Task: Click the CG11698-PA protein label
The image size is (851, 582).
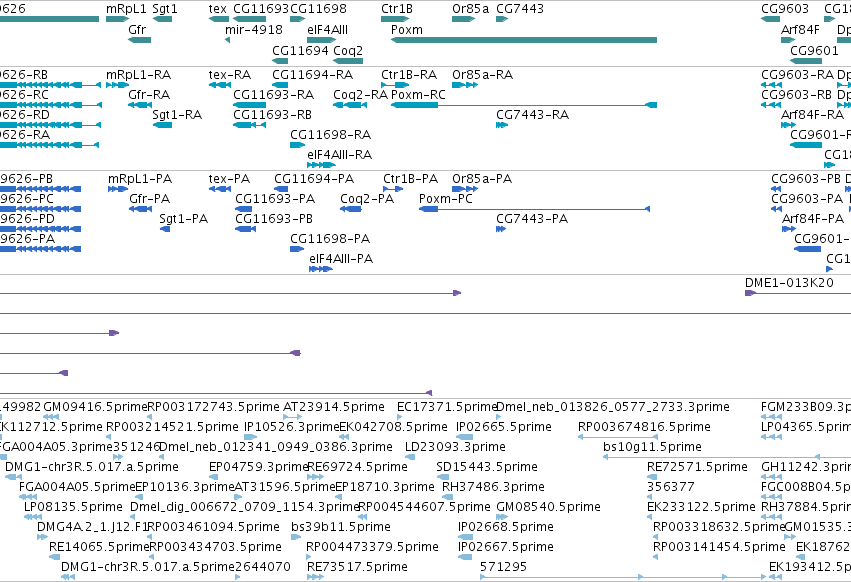Action: [330, 239]
